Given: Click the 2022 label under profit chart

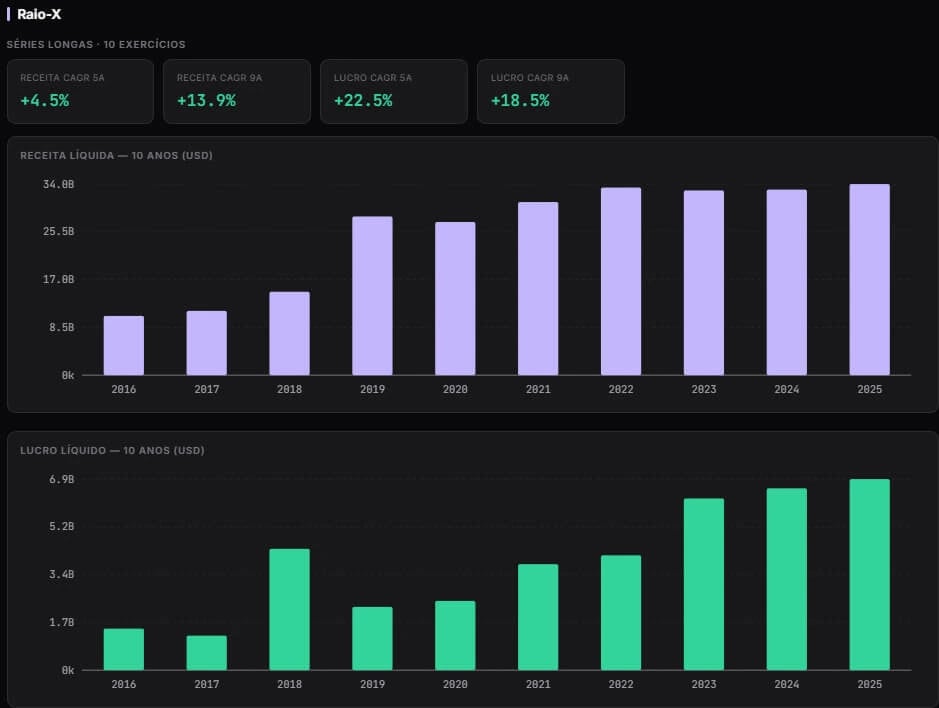Looking at the screenshot, I should coord(621,684).
